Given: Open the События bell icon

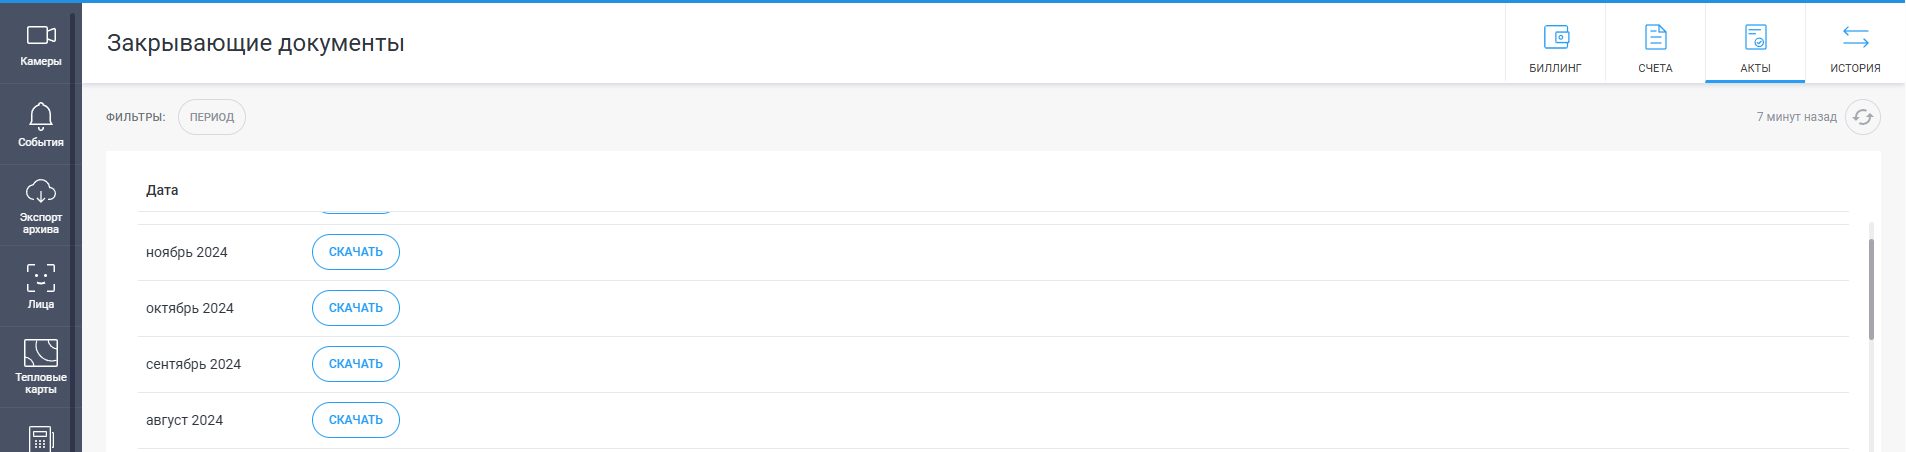Looking at the screenshot, I should click(41, 125).
